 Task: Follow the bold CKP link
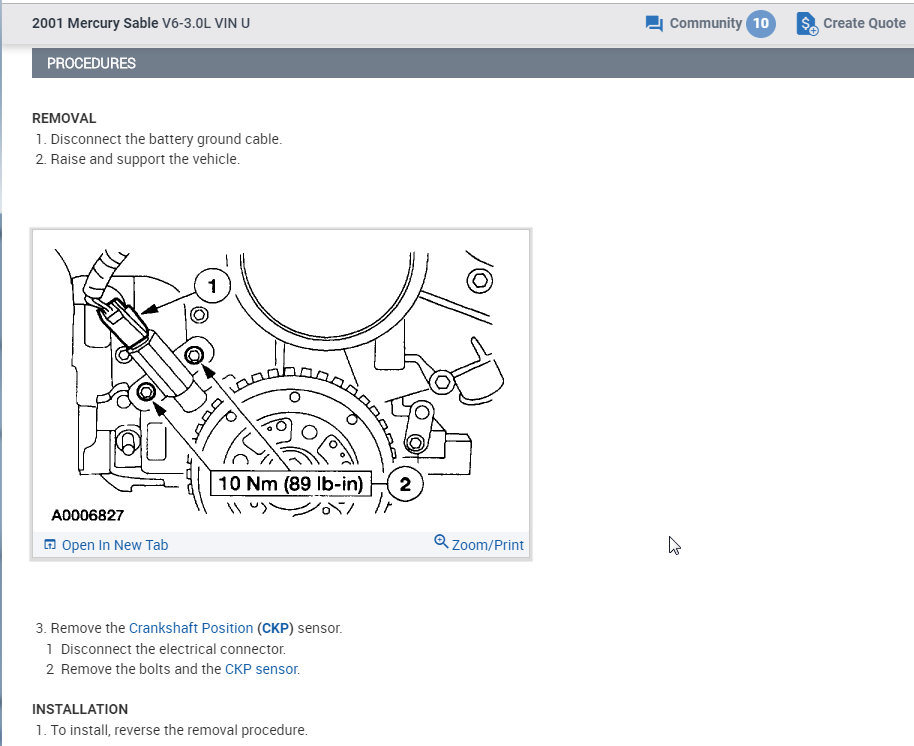pos(276,628)
